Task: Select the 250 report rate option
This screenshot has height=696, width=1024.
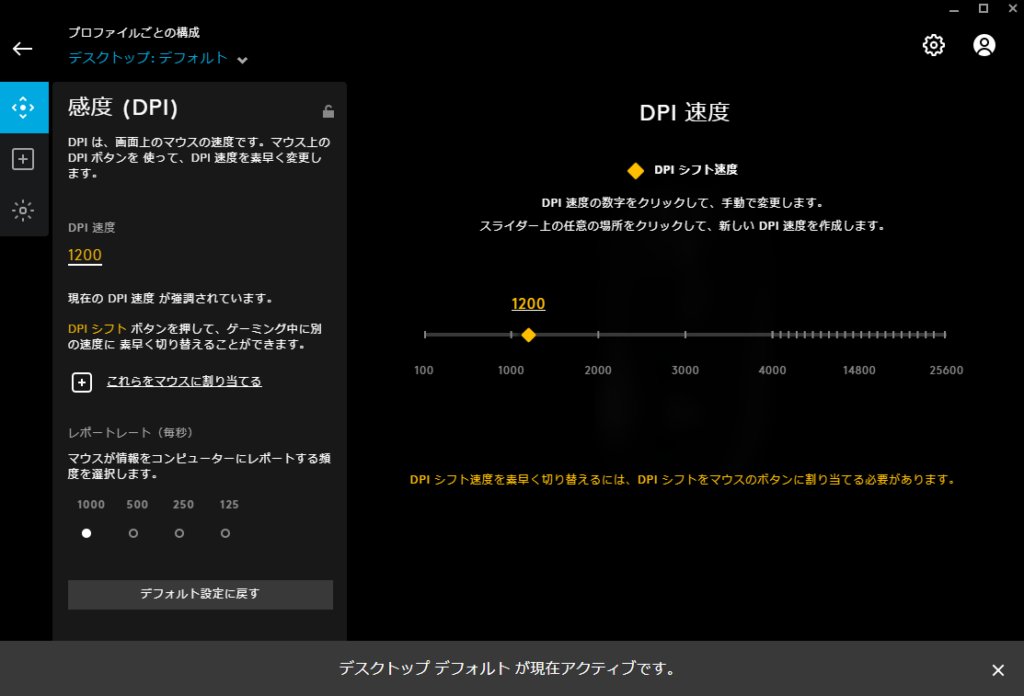Action: pyautogui.click(x=179, y=533)
